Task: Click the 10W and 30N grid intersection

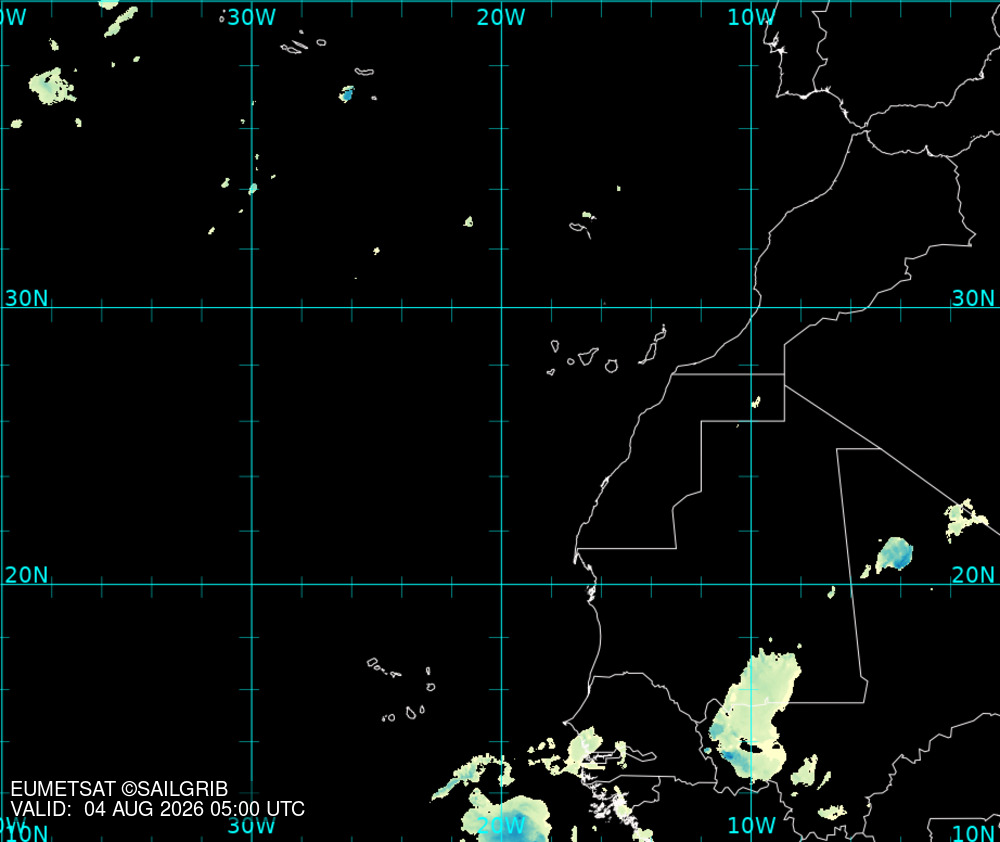Action: coord(751,307)
